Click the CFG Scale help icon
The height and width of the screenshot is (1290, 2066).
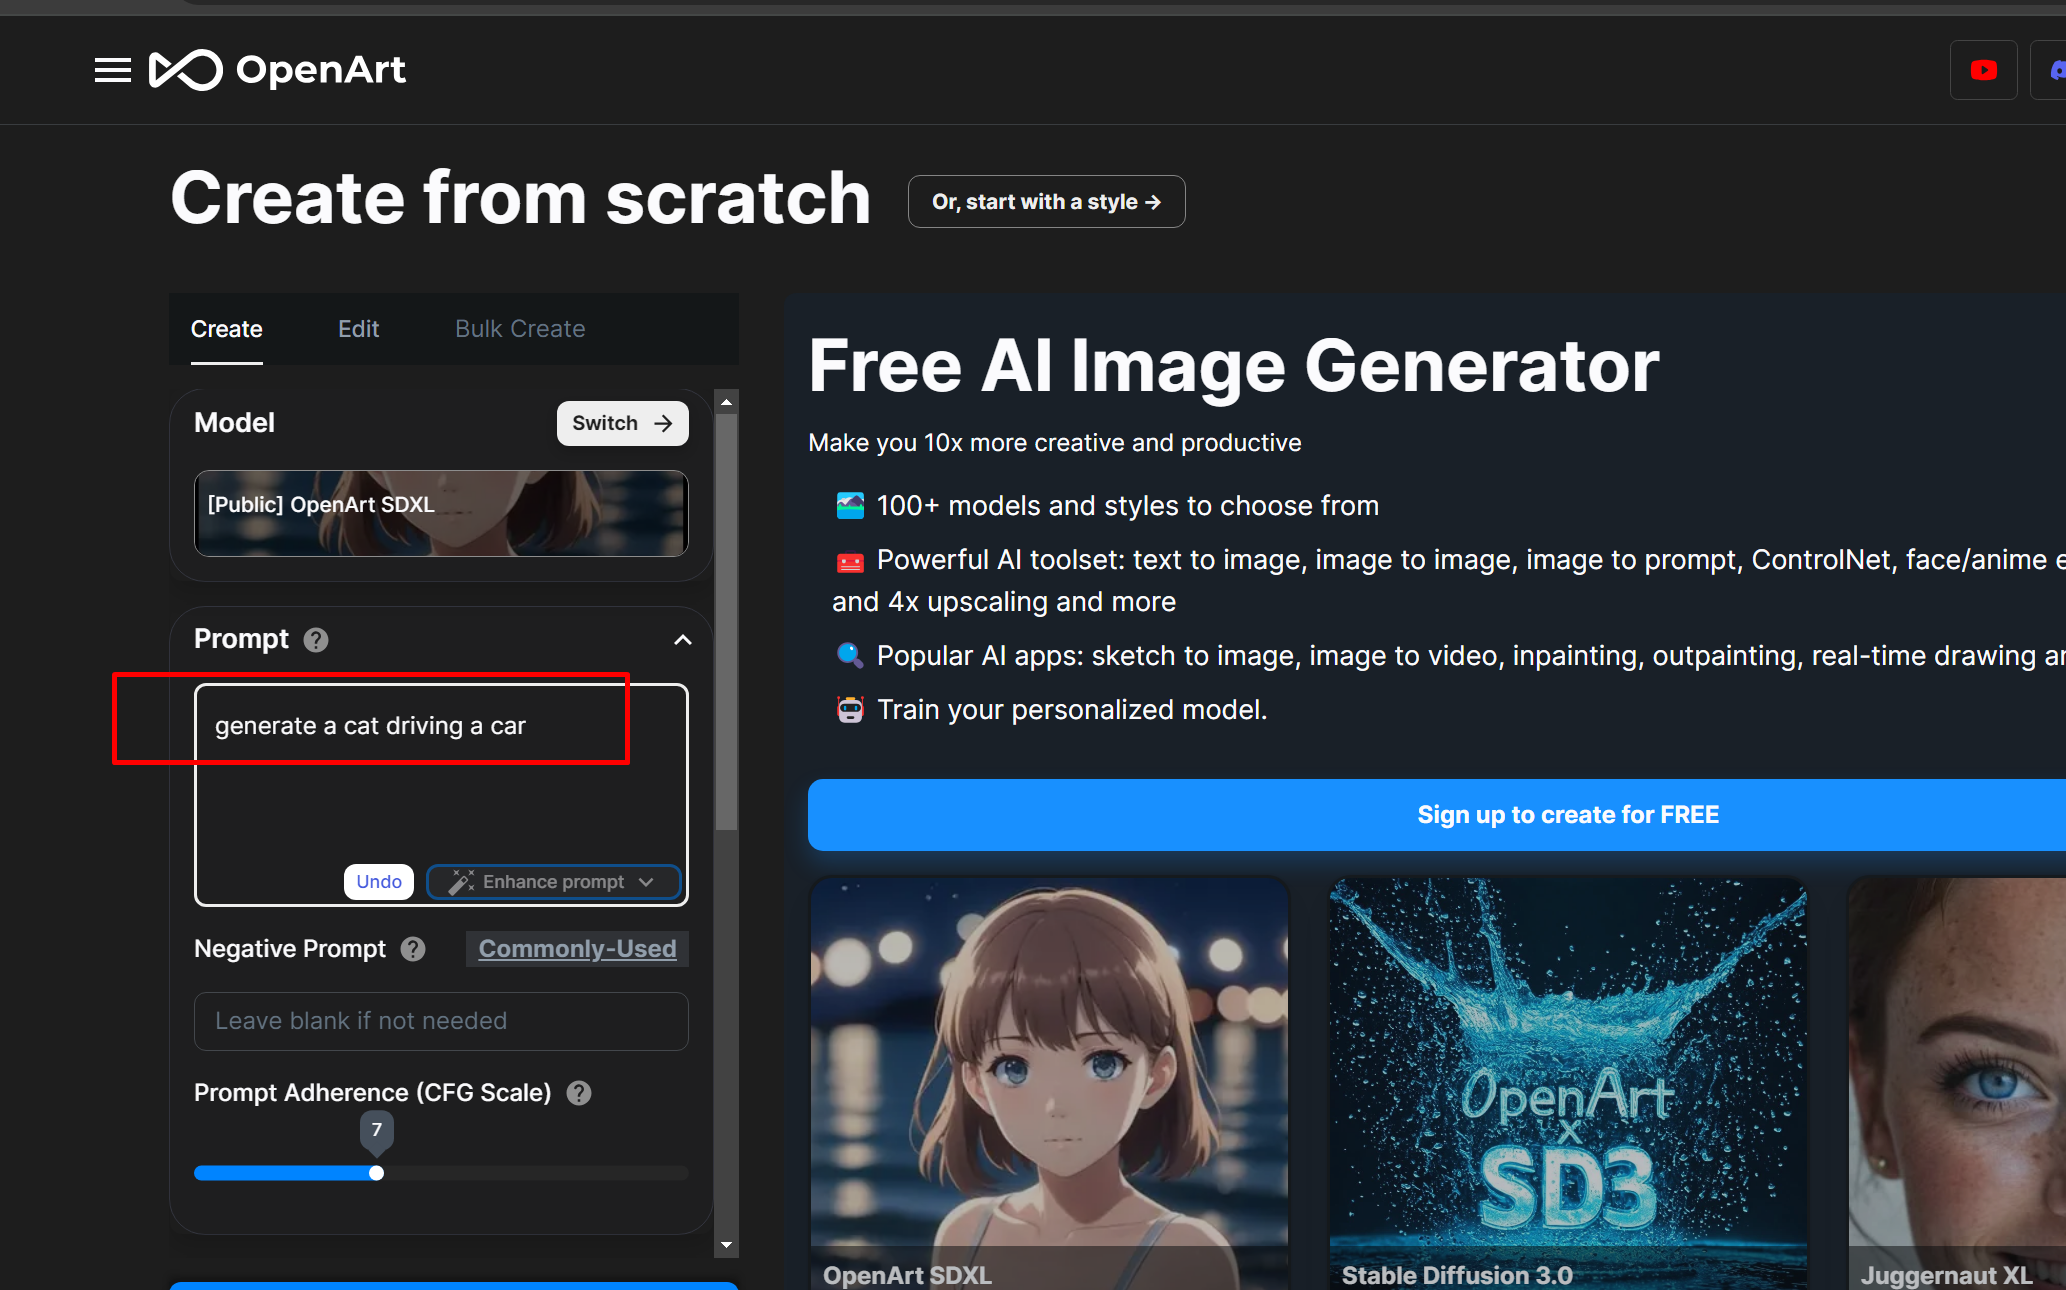point(579,1093)
